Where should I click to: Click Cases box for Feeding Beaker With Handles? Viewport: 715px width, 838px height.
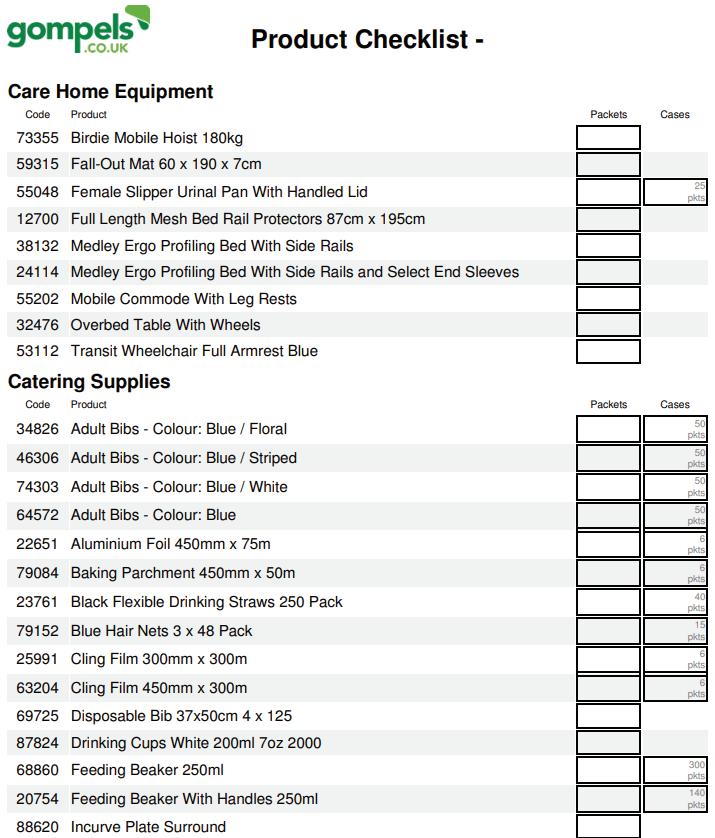[675, 799]
